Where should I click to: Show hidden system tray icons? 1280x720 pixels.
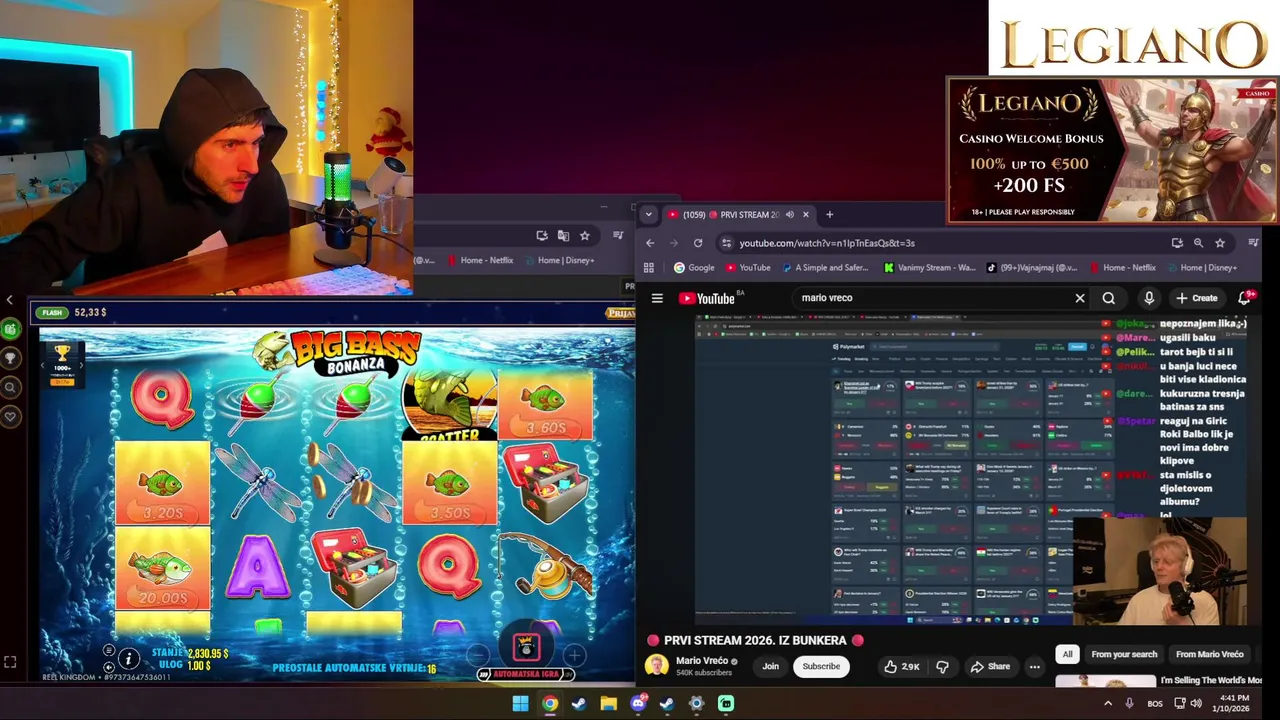[1108, 703]
